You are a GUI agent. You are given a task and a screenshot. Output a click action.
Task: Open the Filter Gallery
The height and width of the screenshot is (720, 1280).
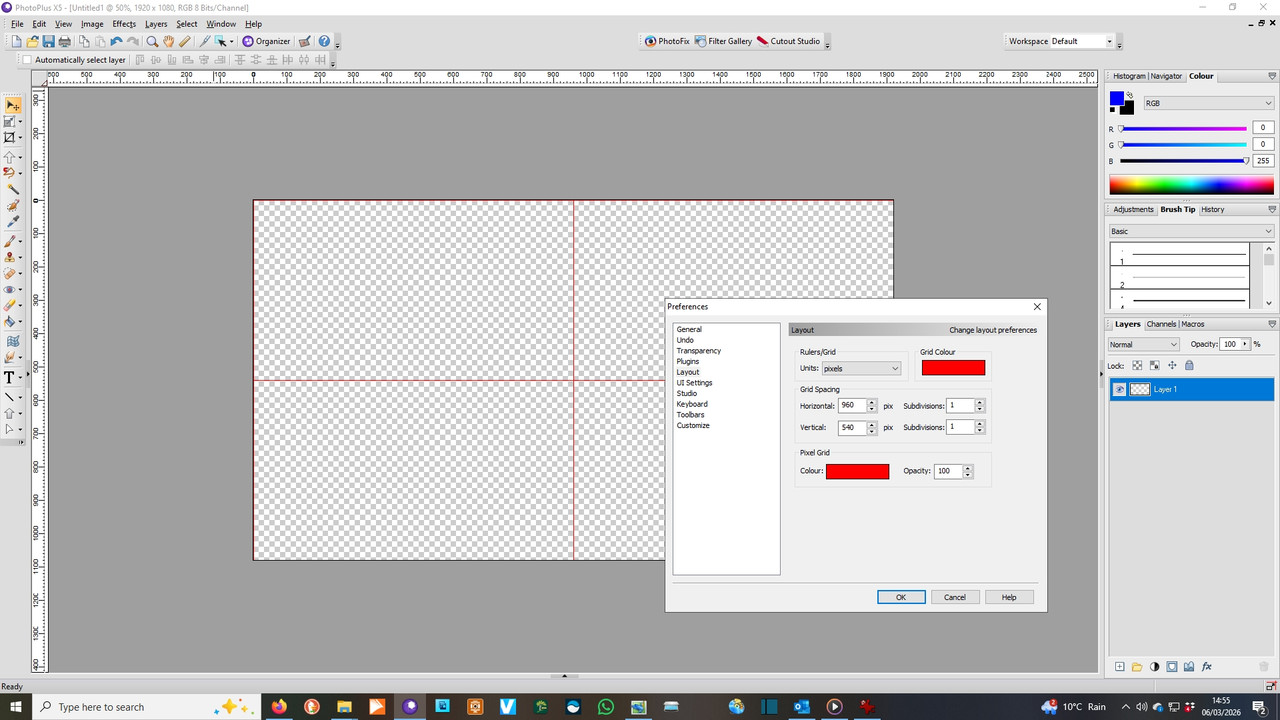click(723, 41)
